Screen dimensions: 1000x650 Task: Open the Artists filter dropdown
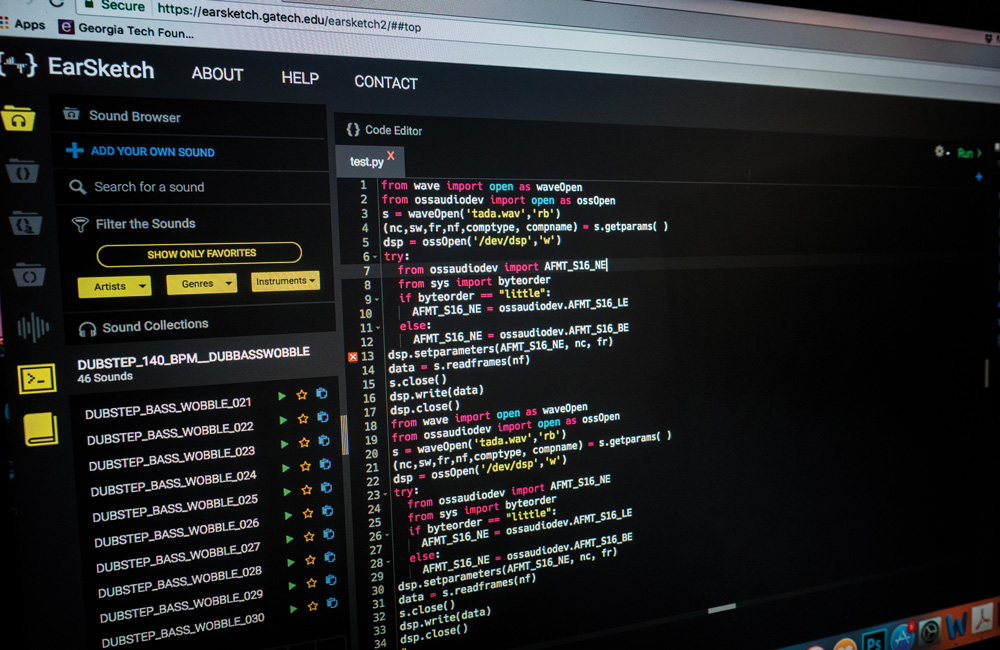(115, 286)
